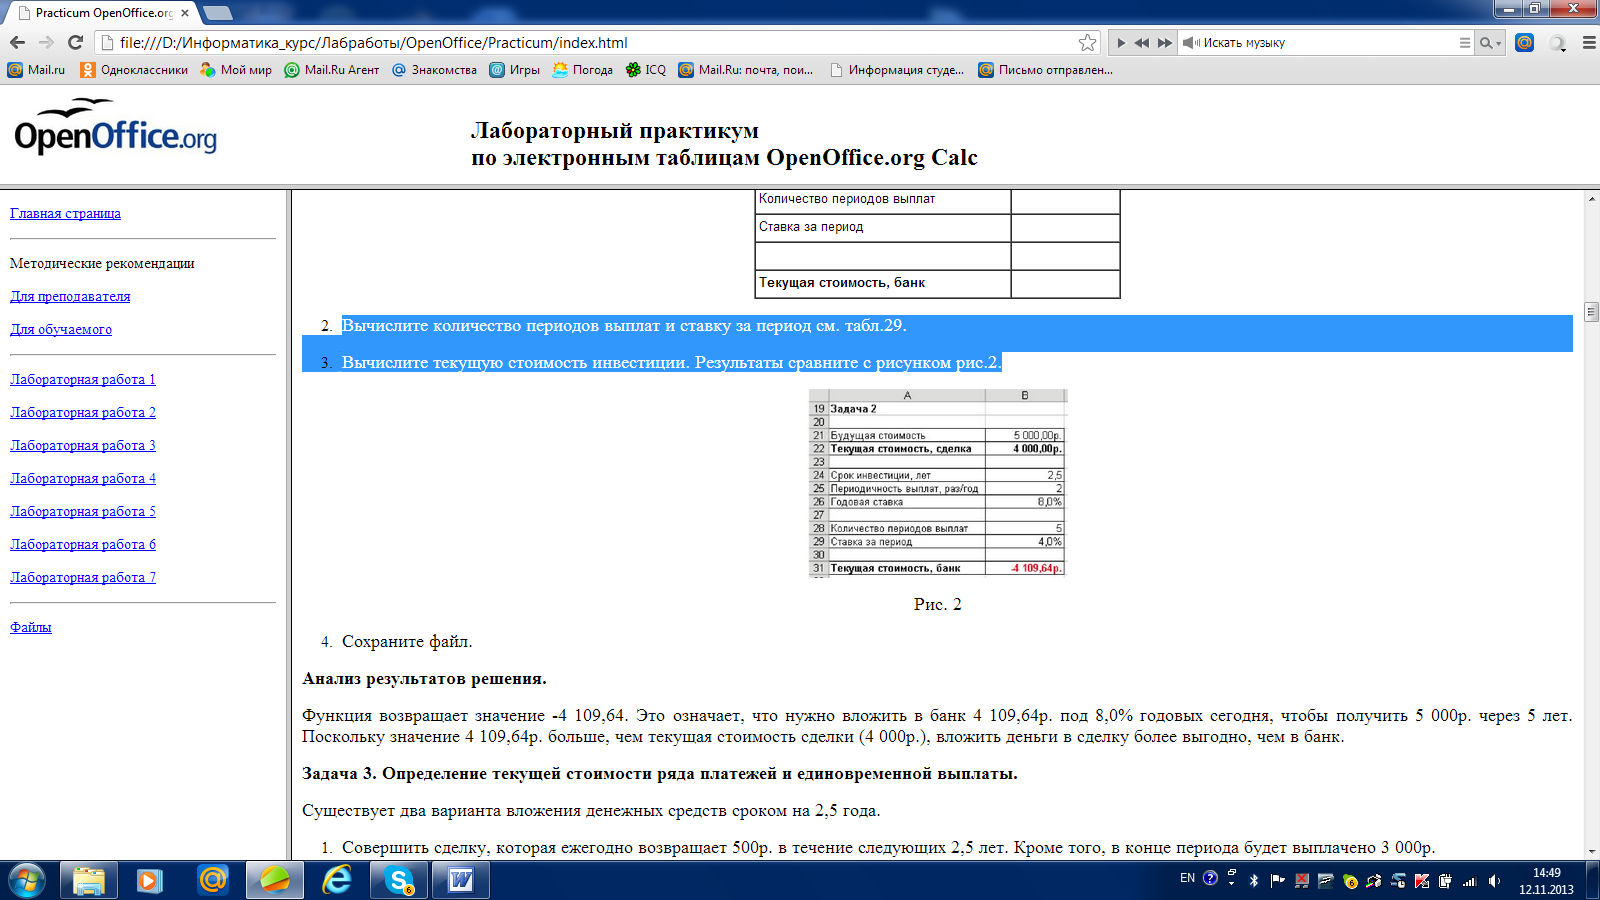Open Лабораторная работа 6 link
Image resolution: width=1600 pixels, height=900 pixels.
pyautogui.click(x=83, y=544)
